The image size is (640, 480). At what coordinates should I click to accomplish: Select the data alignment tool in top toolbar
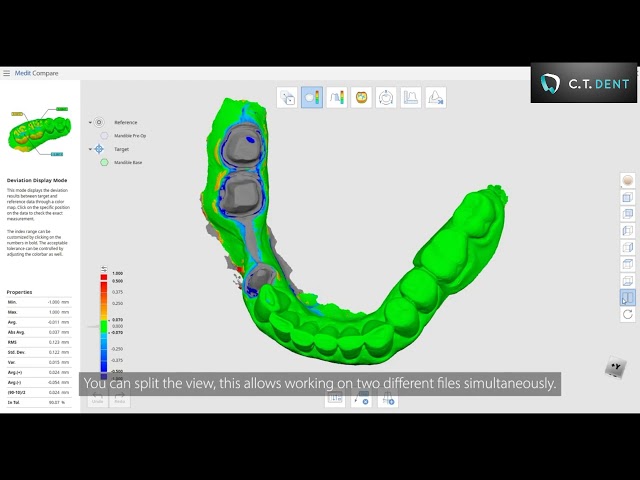287,98
